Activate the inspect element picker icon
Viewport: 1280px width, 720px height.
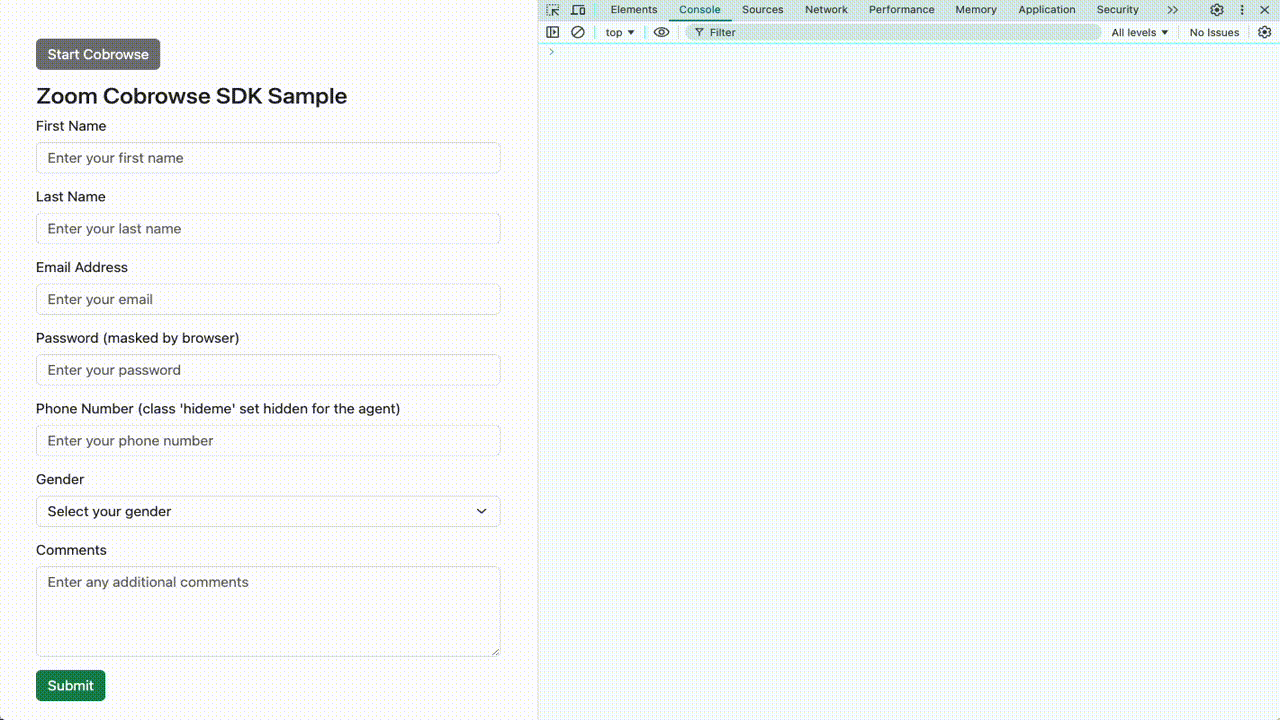(553, 10)
